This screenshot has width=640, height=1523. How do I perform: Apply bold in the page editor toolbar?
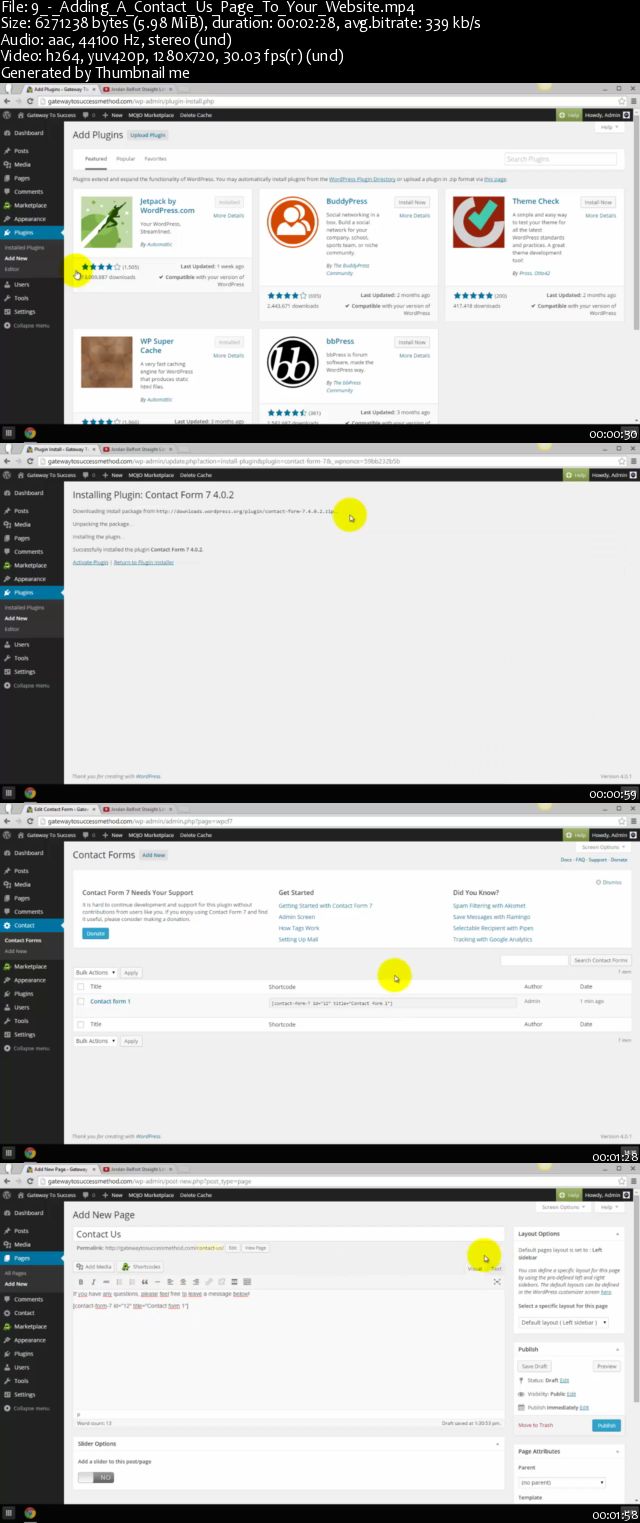pyautogui.click(x=81, y=1281)
